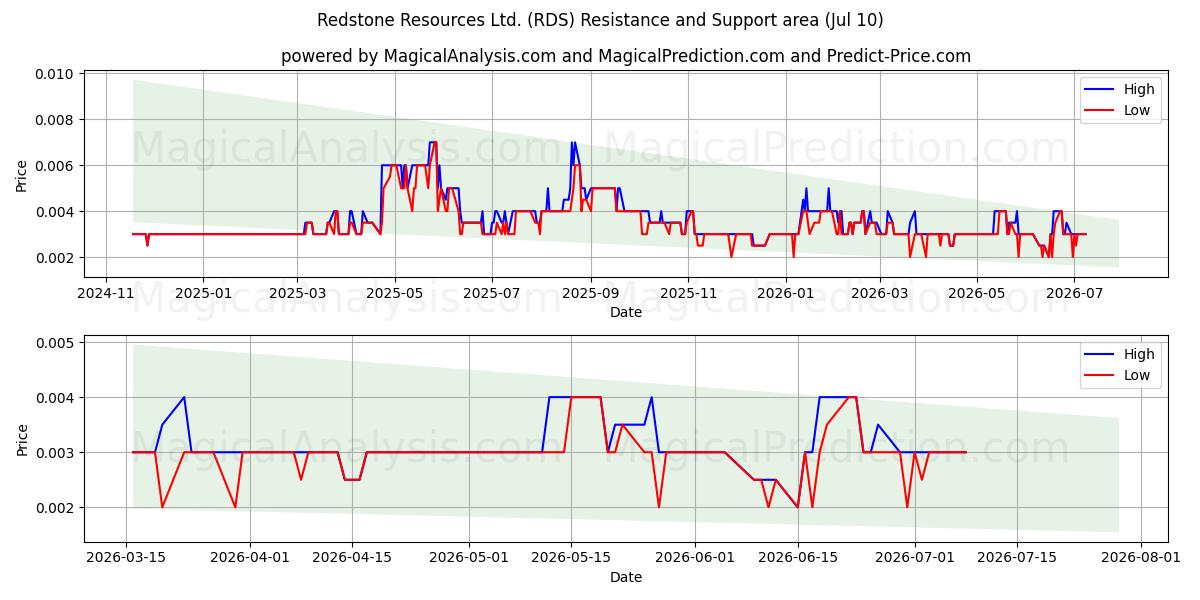This screenshot has width=1200, height=600.
Task: Click the '2025-05' tick label
Action: [395, 293]
